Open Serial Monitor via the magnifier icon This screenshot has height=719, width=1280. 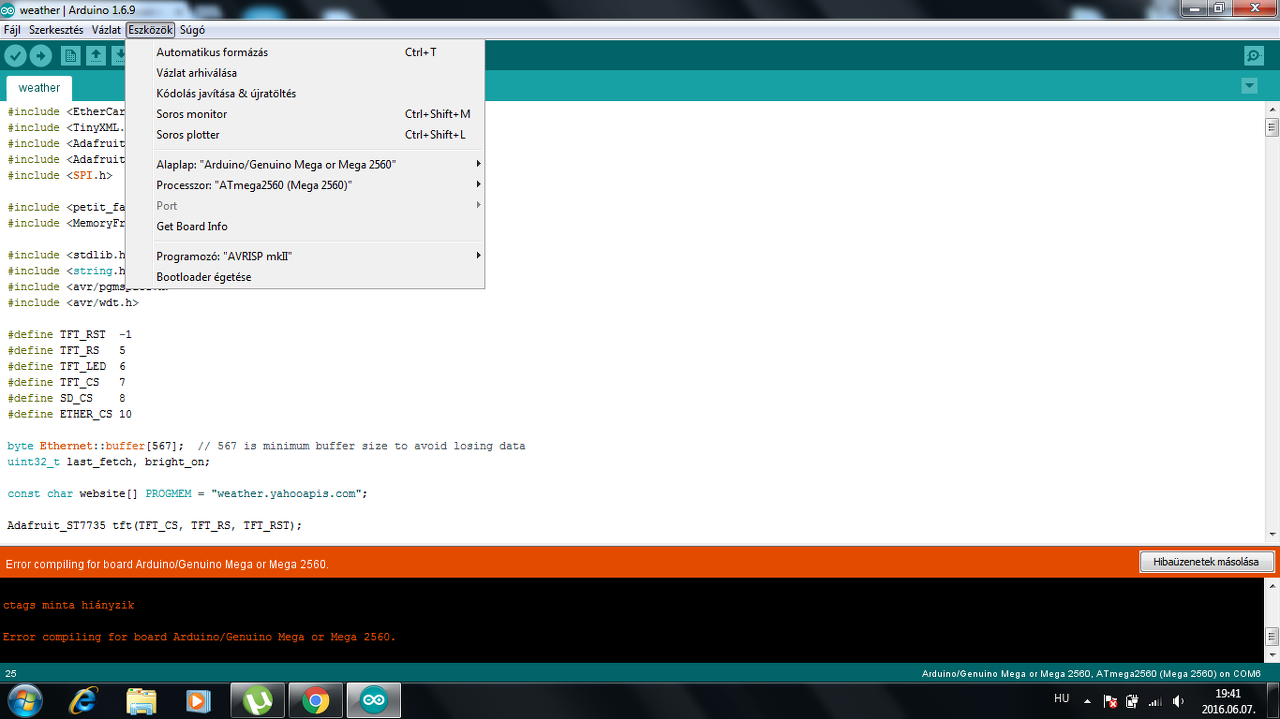1253,56
